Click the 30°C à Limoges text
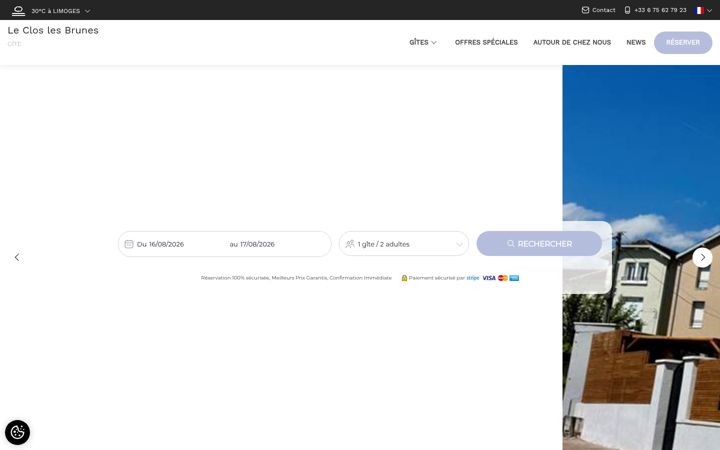720x450 pixels. pos(56,11)
